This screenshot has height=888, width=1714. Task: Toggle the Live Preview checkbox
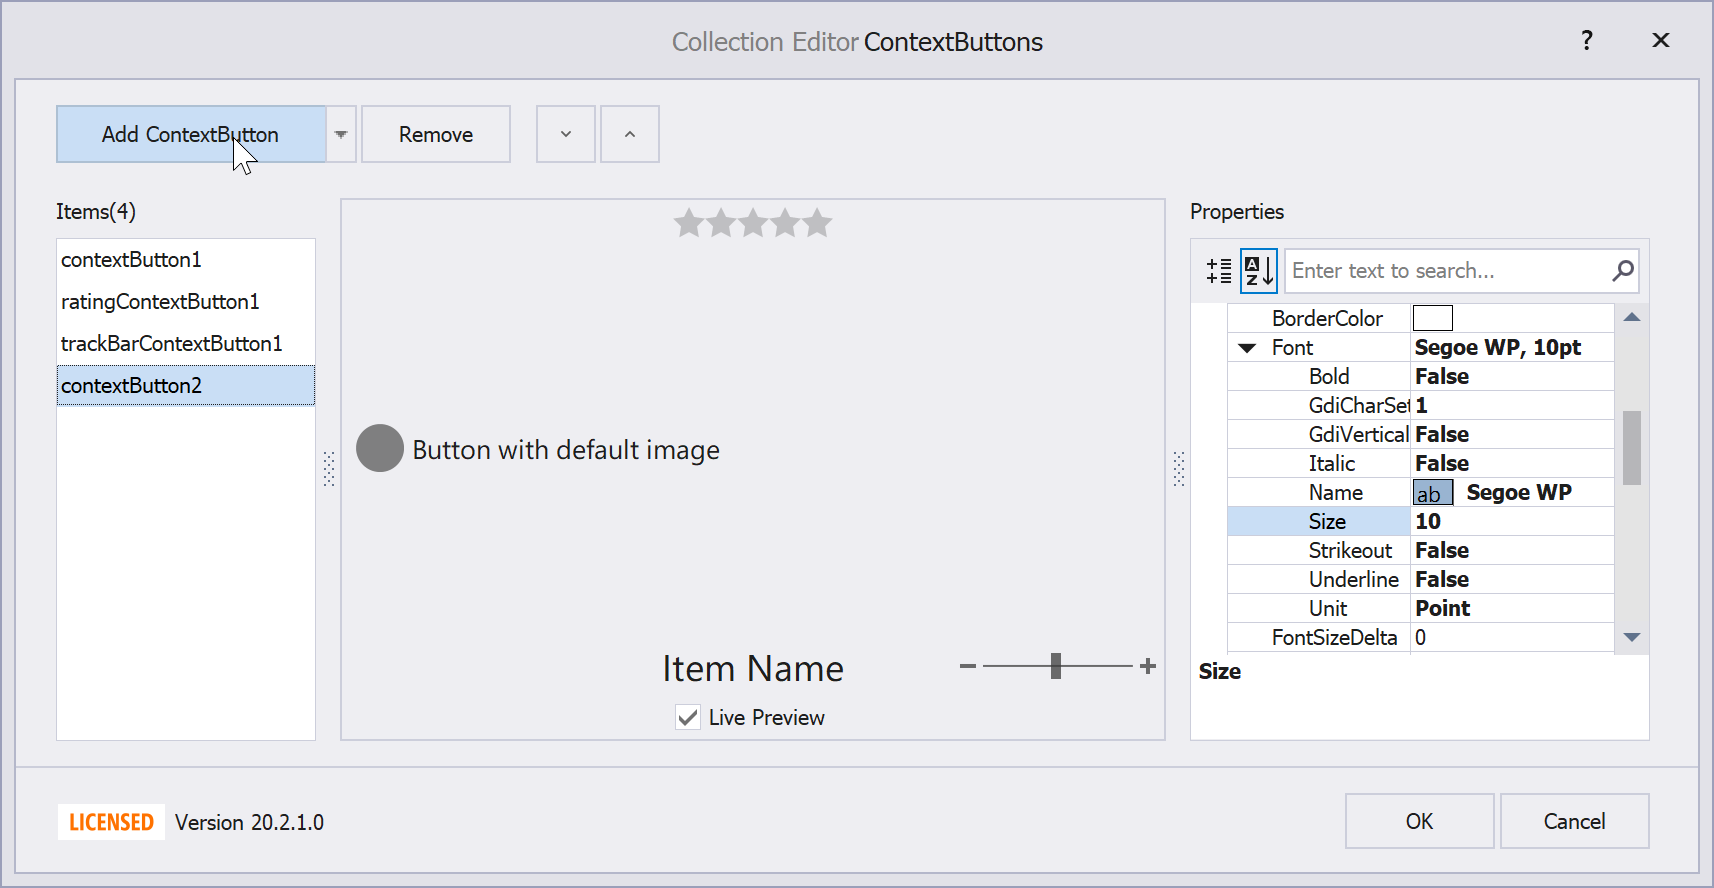(688, 717)
